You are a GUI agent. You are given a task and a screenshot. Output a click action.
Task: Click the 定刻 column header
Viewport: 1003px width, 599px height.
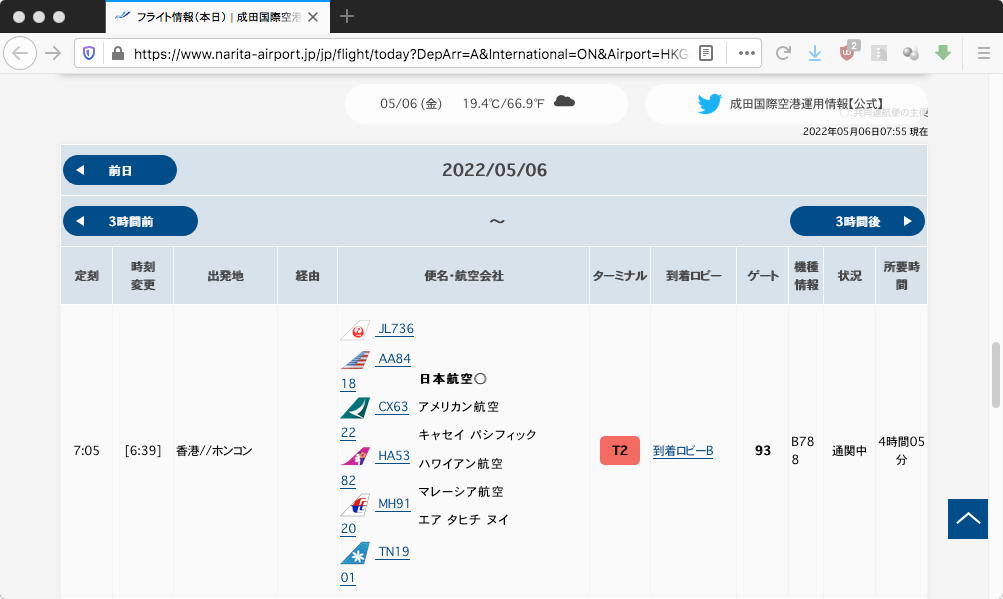point(86,276)
